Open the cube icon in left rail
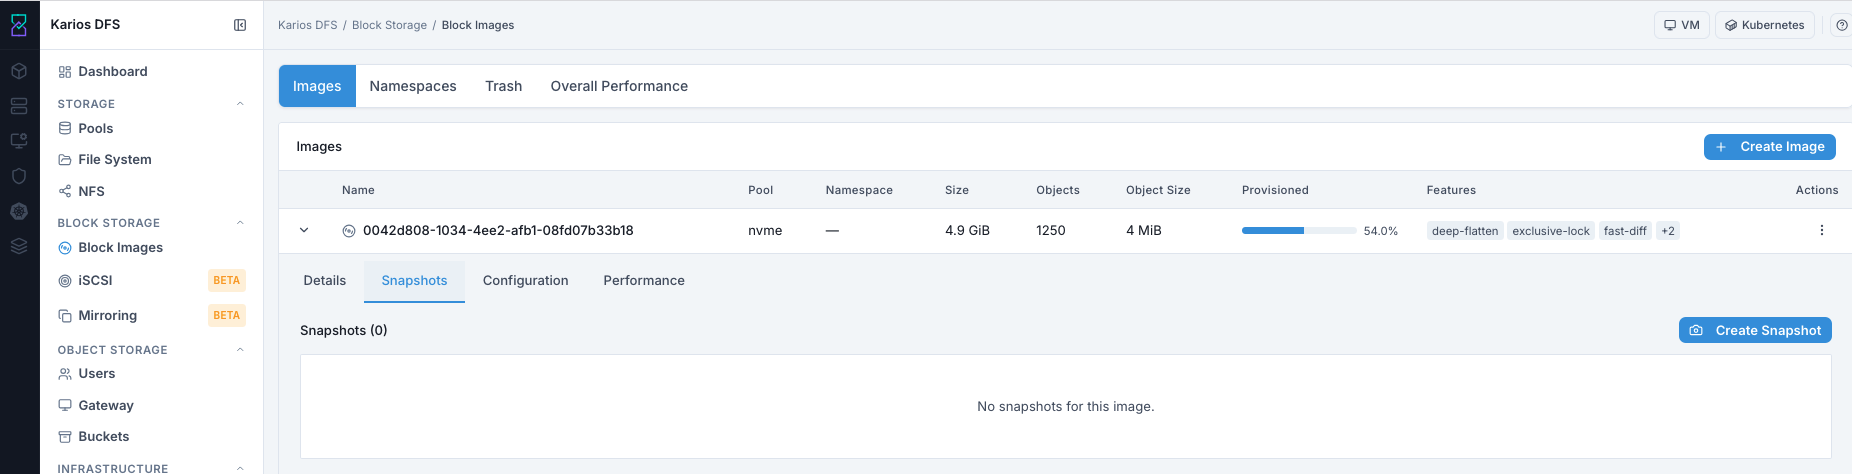This screenshot has height=474, width=1852. click(x=19, y=71)
